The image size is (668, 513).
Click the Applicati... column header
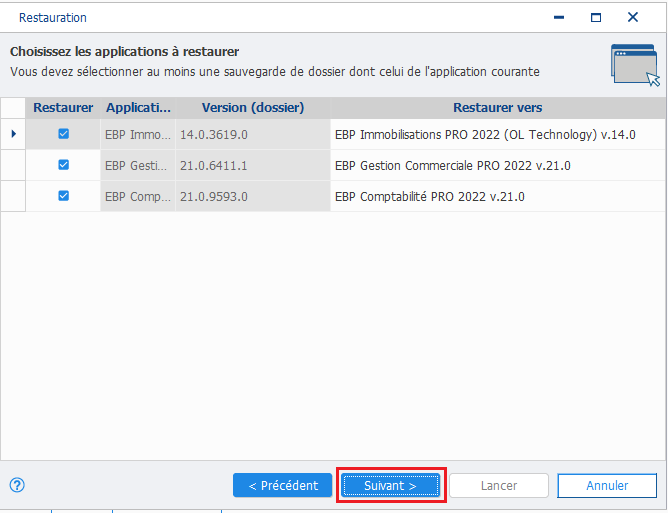click(138, 108)
